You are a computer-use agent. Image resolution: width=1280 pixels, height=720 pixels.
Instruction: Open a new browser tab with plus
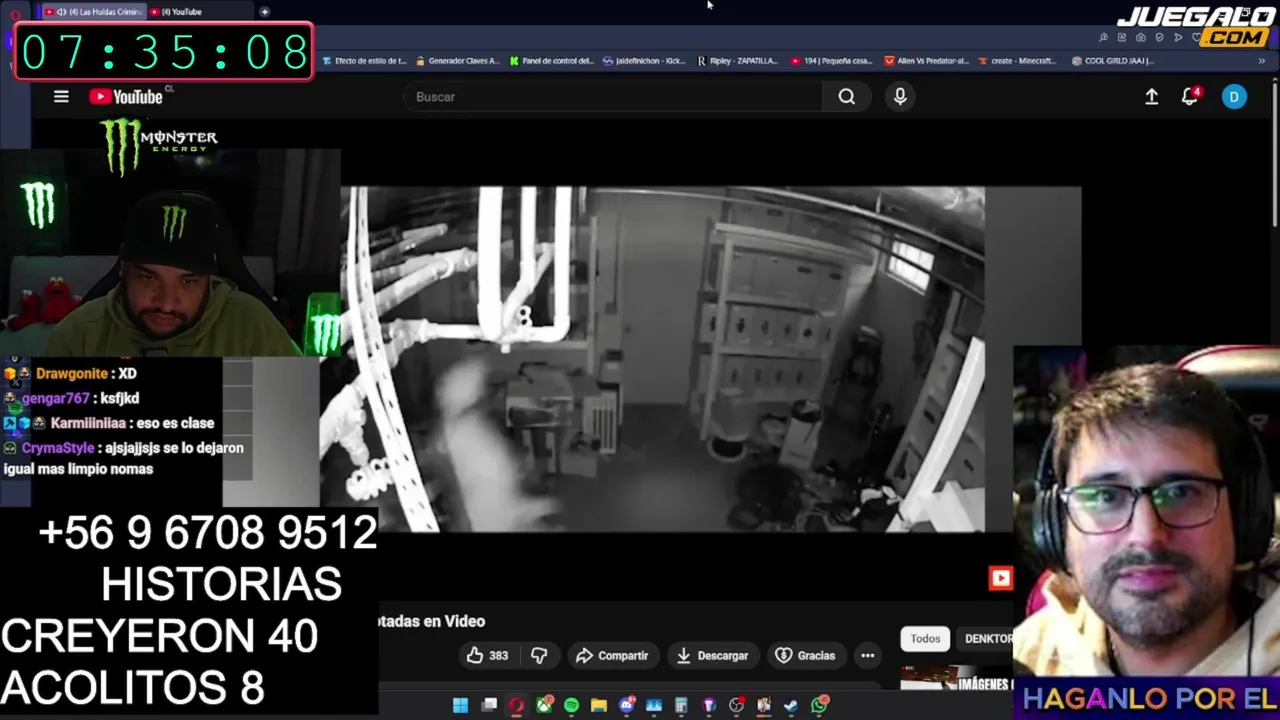click(x=264, y=12)
